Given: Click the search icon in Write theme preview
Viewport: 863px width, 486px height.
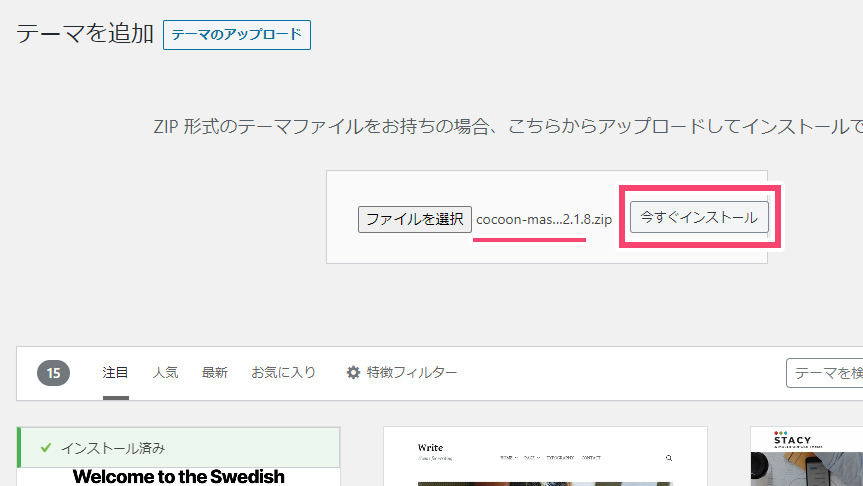Looking at the screenshot, I should (669, 458).
